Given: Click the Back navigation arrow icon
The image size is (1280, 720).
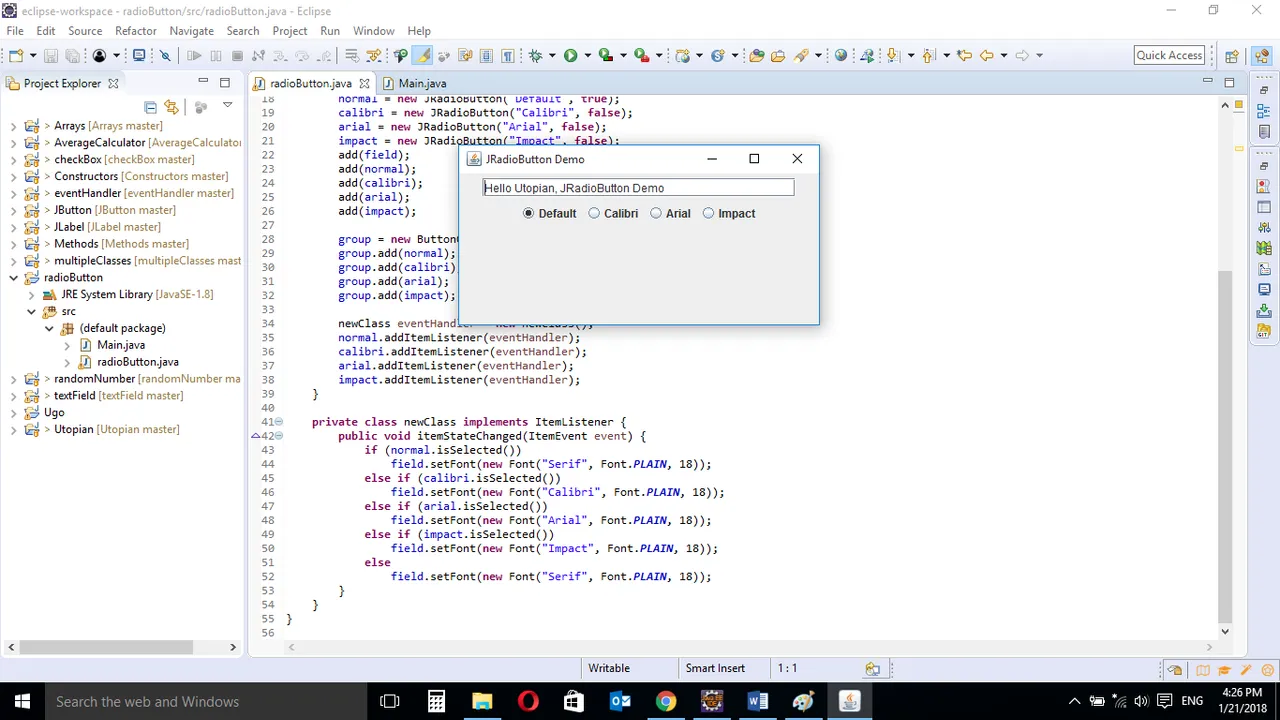Looking at the screenshot, I should (987, 56).
